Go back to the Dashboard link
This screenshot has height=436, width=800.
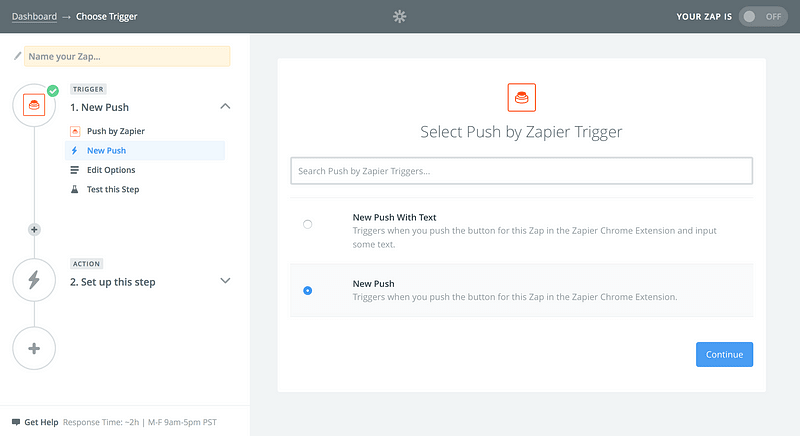tap(34, 16)
